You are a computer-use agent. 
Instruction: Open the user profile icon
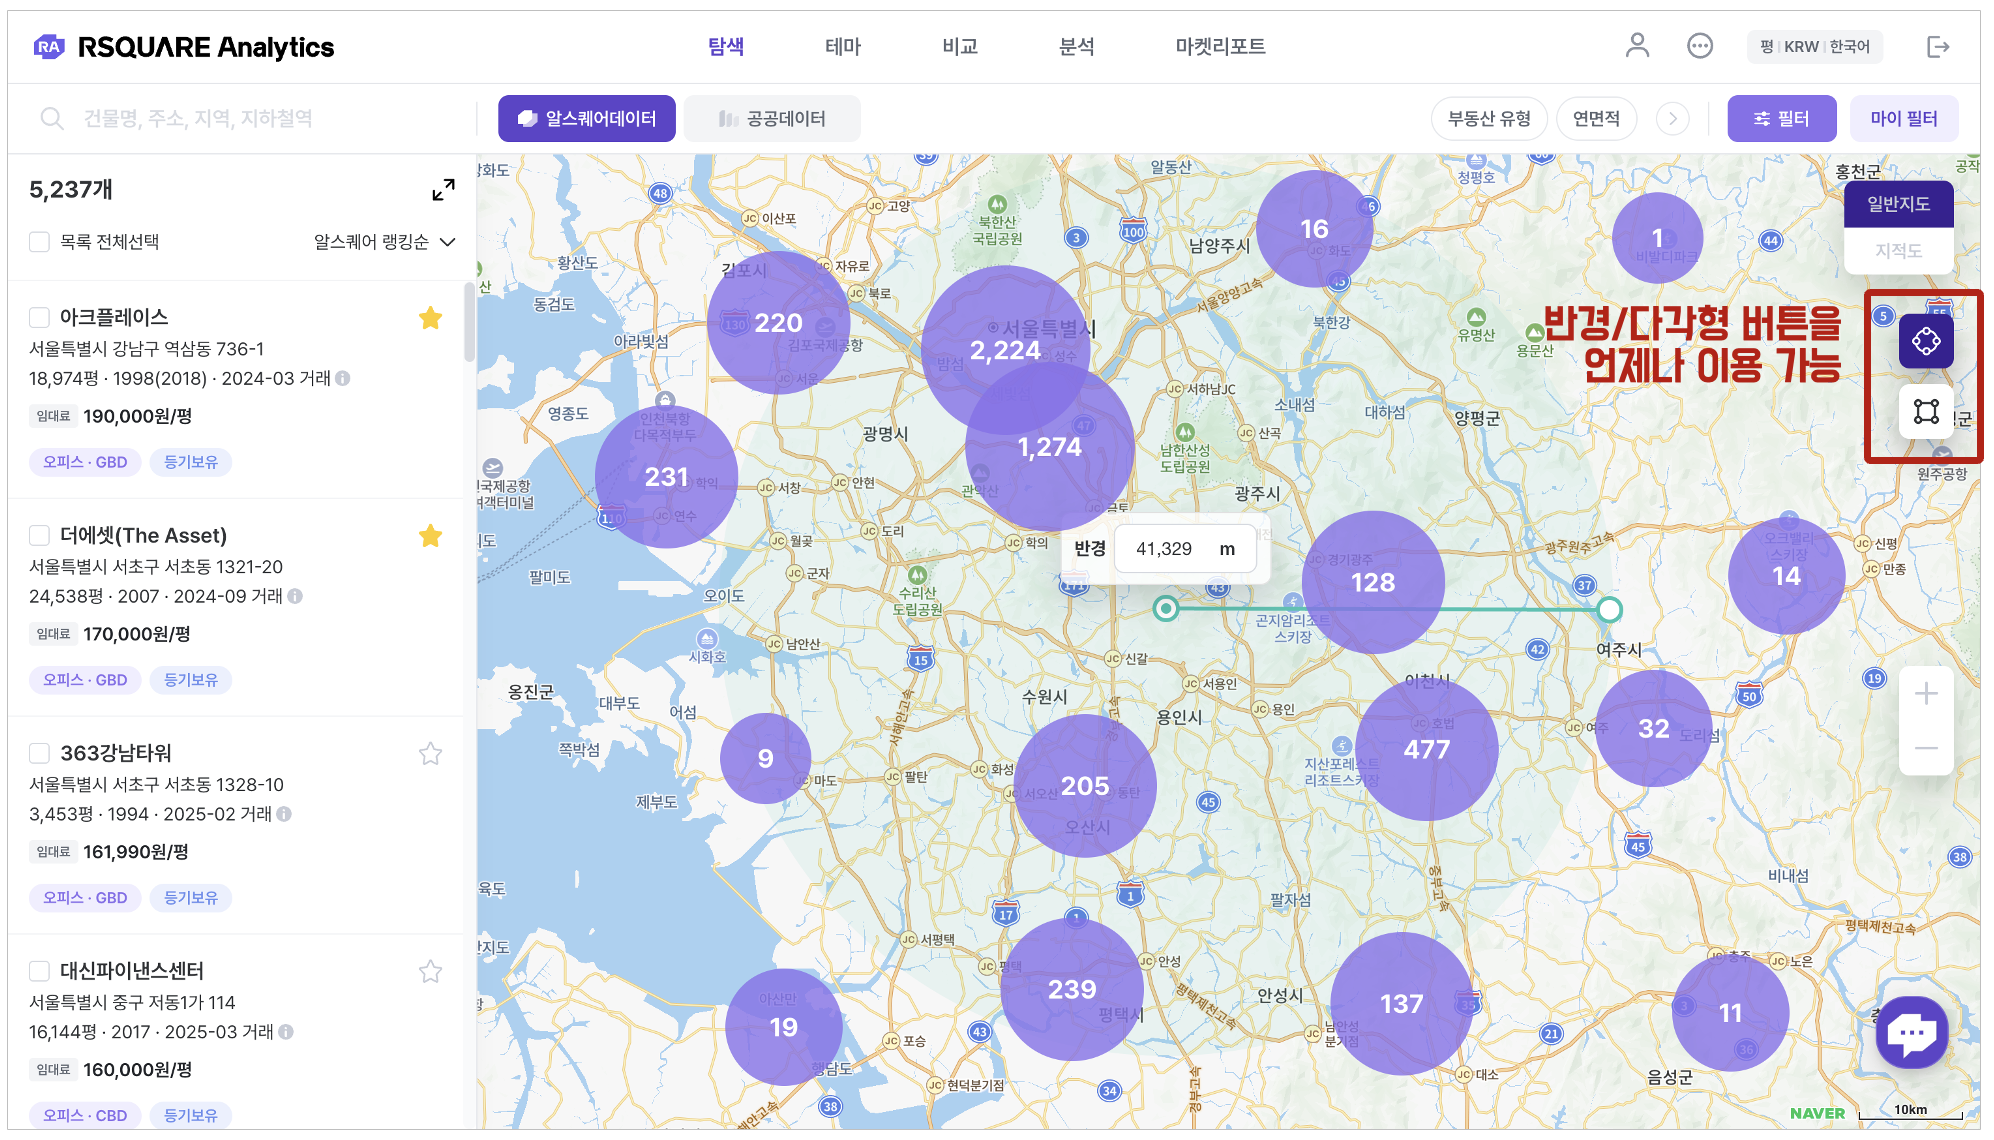point(1636,46)
